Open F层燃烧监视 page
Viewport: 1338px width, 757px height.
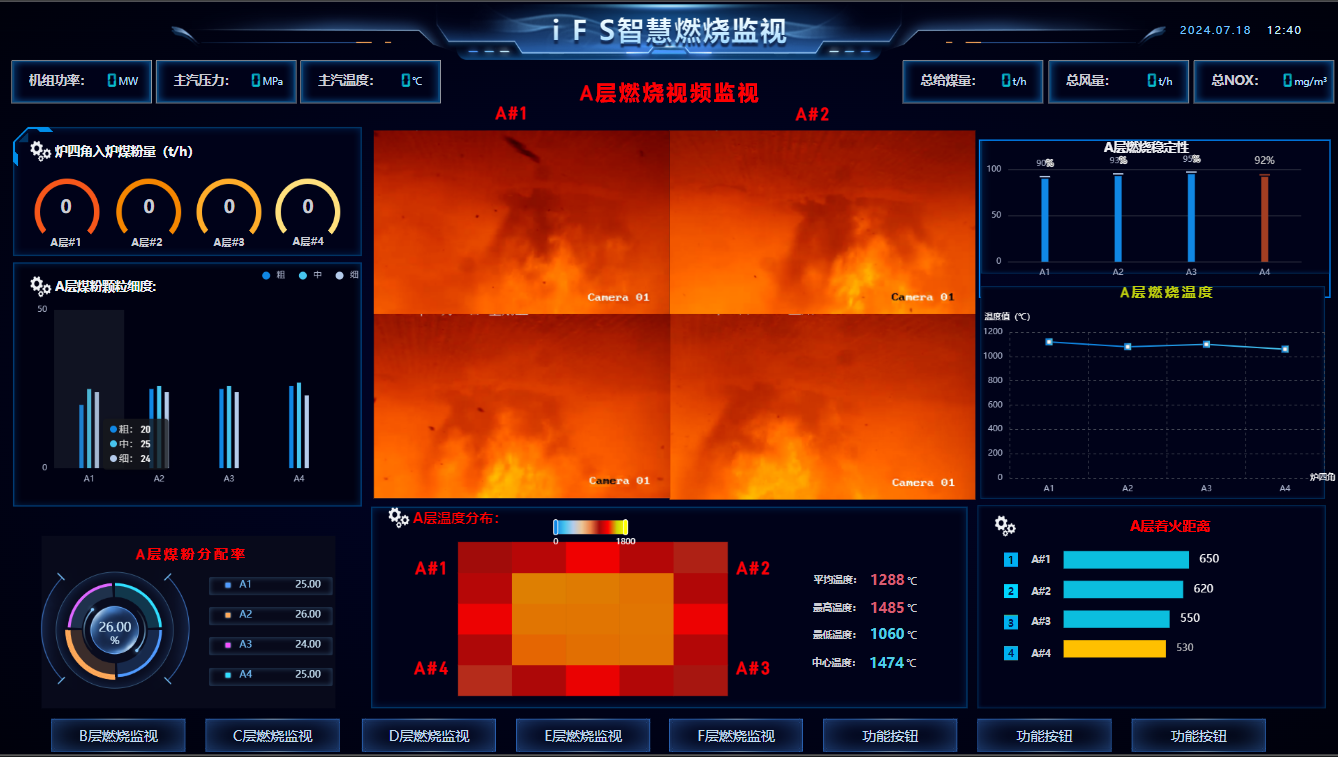[x=736, y=736]
